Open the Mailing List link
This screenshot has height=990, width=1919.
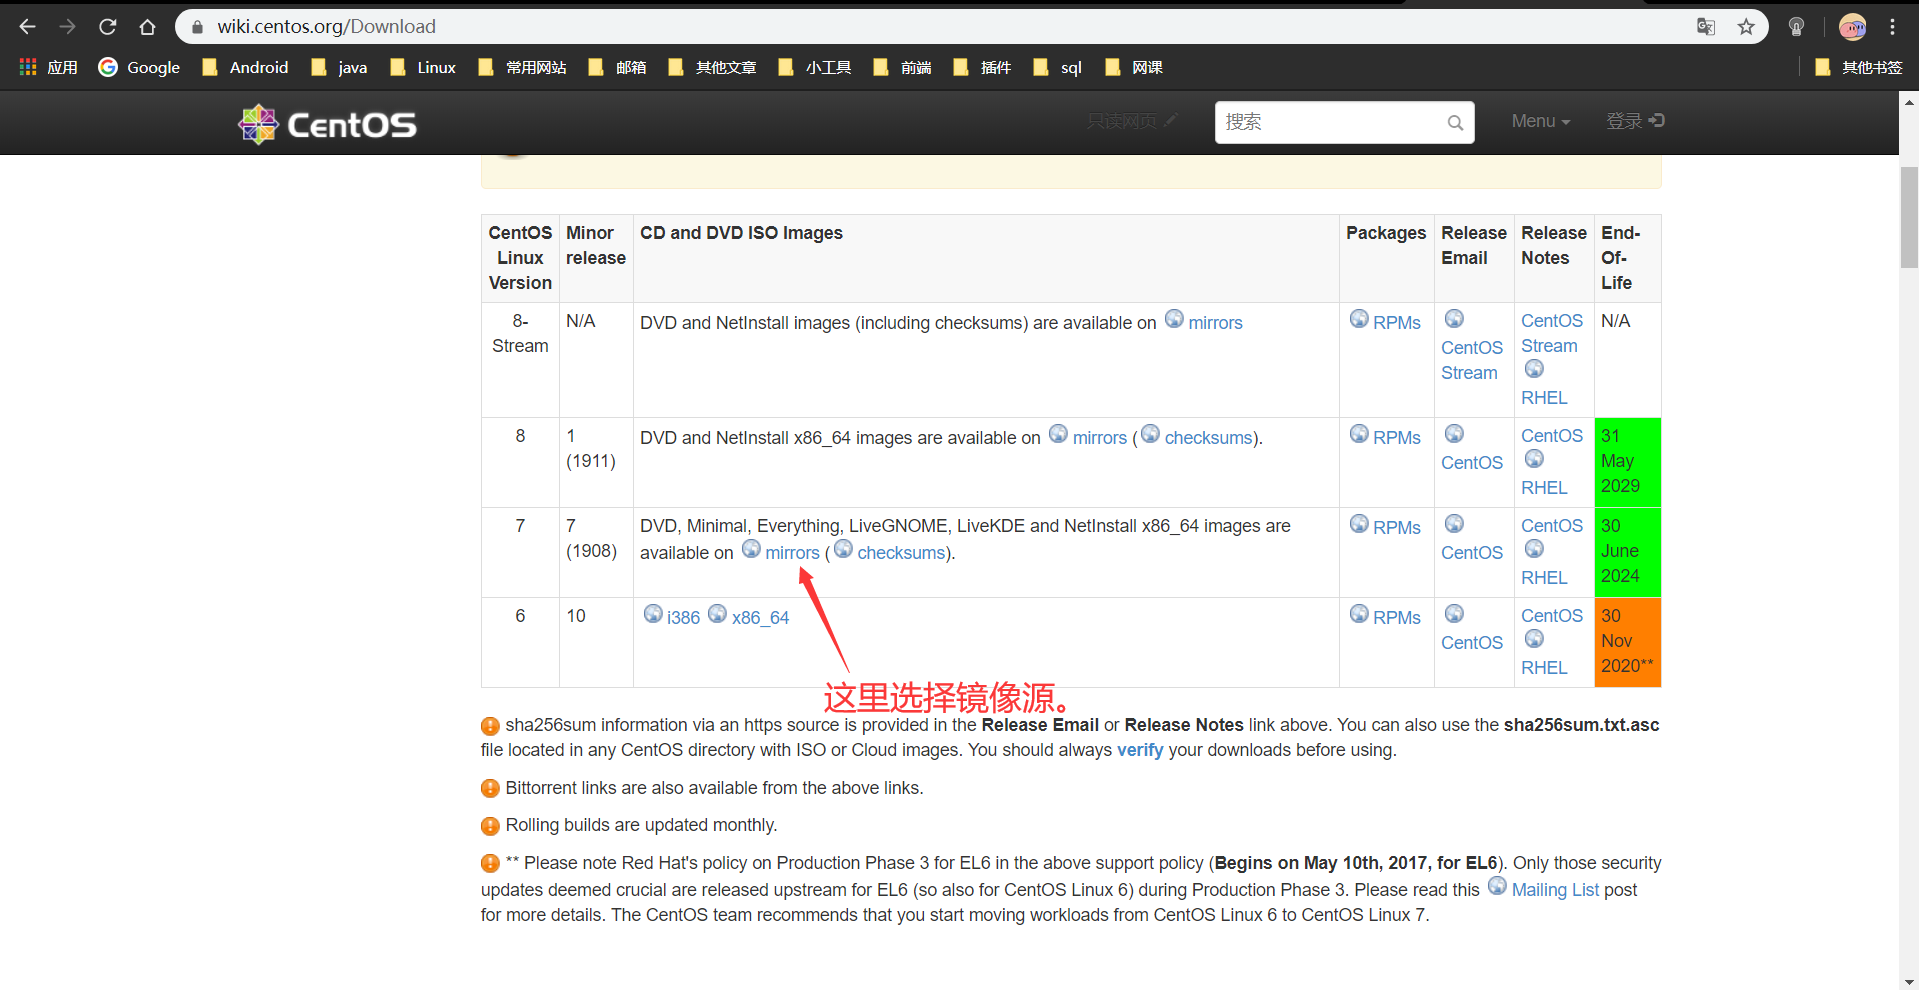(1555, 890)
